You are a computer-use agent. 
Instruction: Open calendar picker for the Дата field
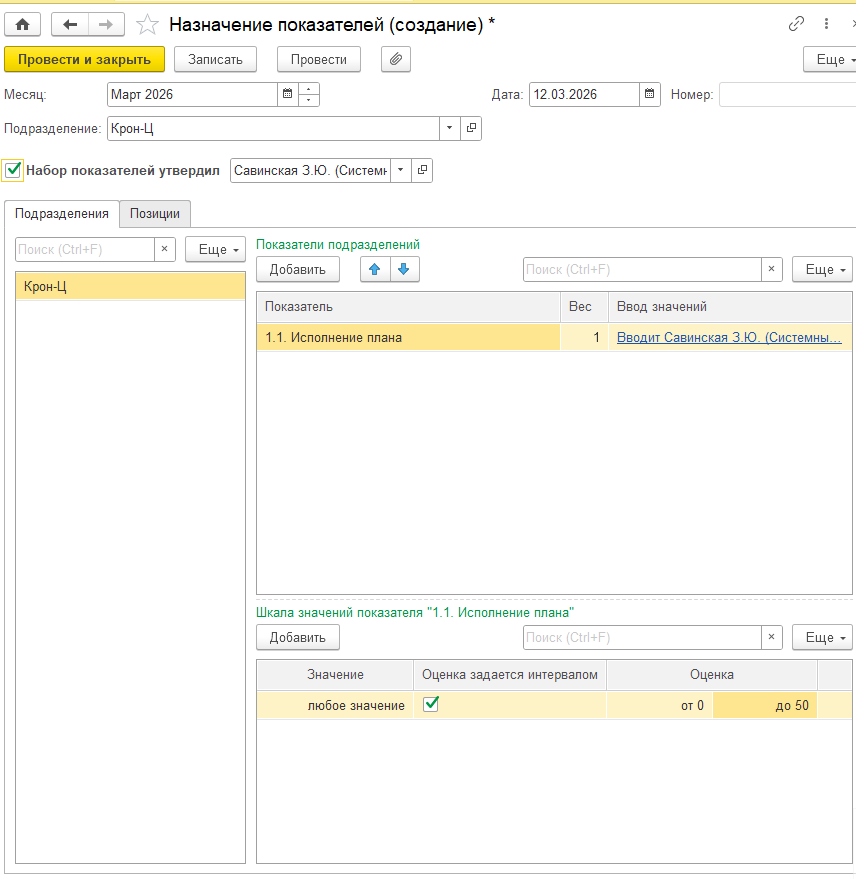(651, 95)
